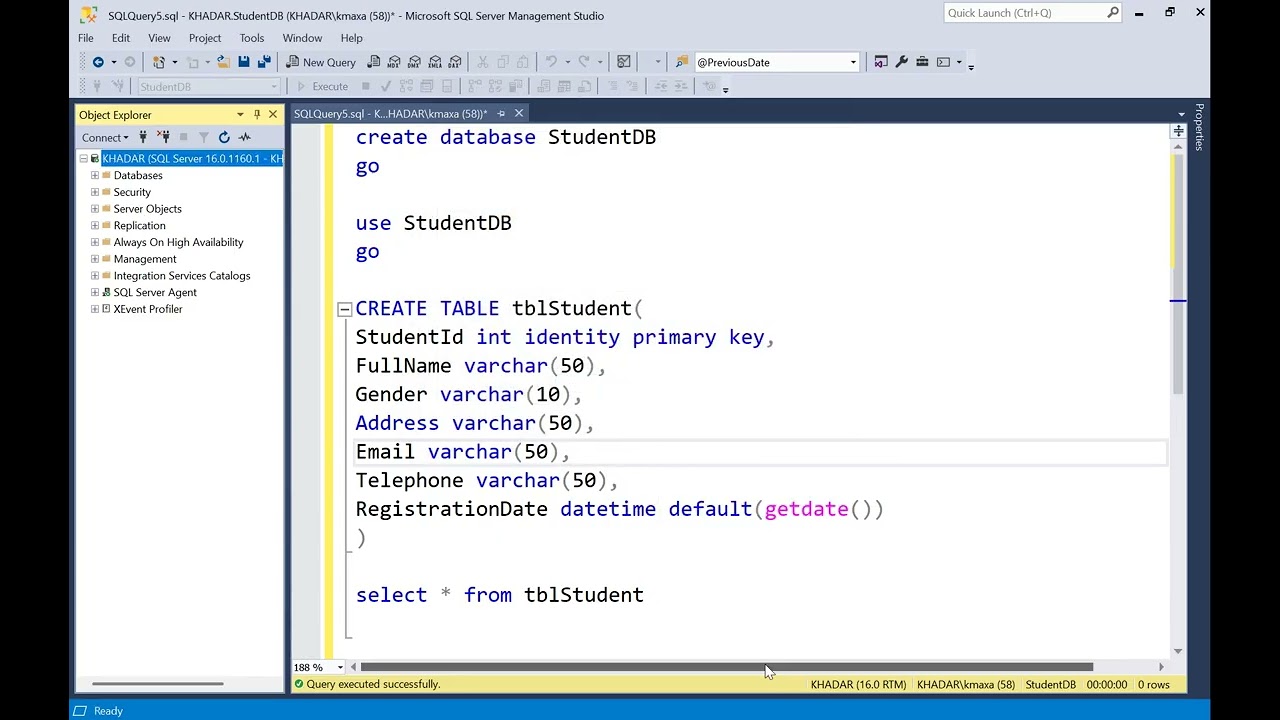Click the Undo icon
Viewport: 1280px width, 720px height.
coord(550,62)
